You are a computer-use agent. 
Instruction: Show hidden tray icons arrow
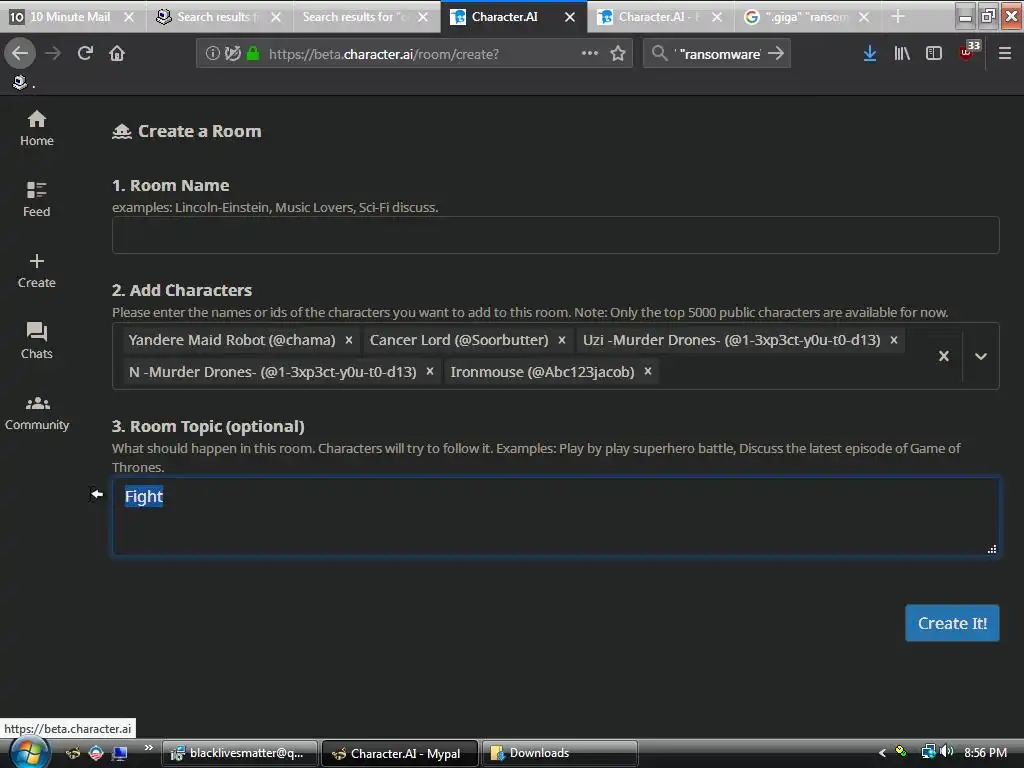pos(882,752)
